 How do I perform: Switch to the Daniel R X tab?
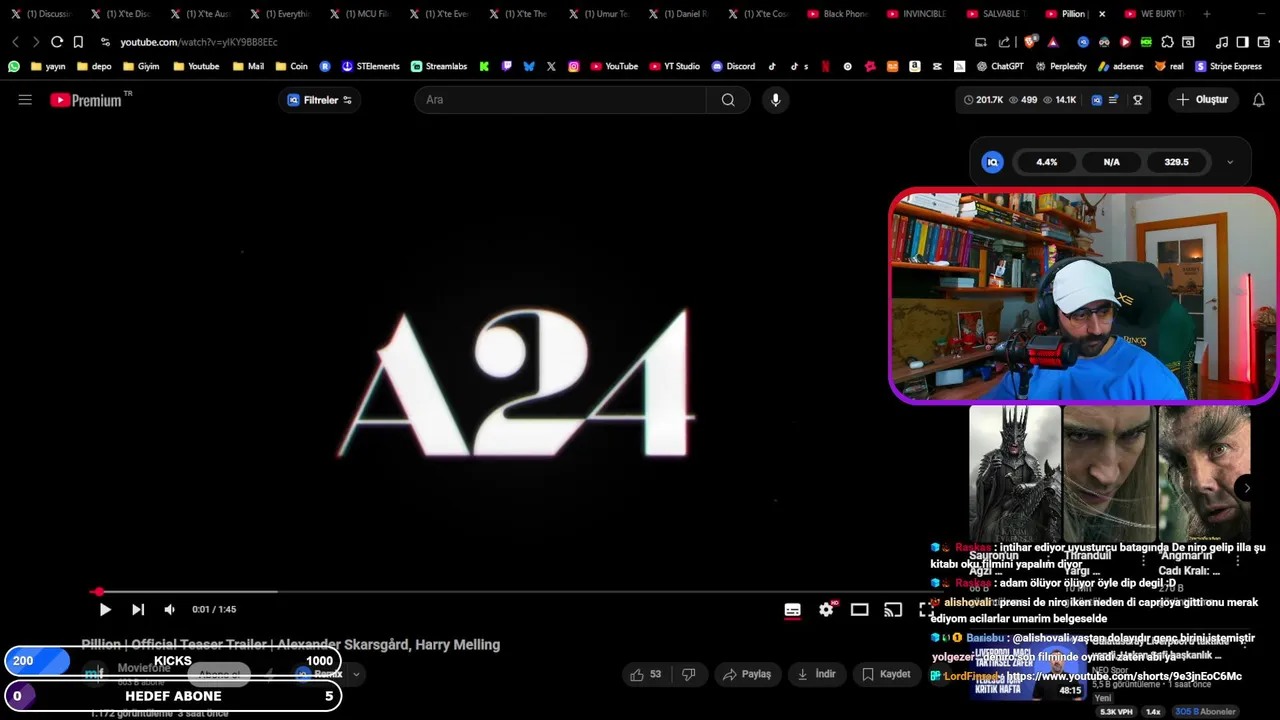point(678,14)
